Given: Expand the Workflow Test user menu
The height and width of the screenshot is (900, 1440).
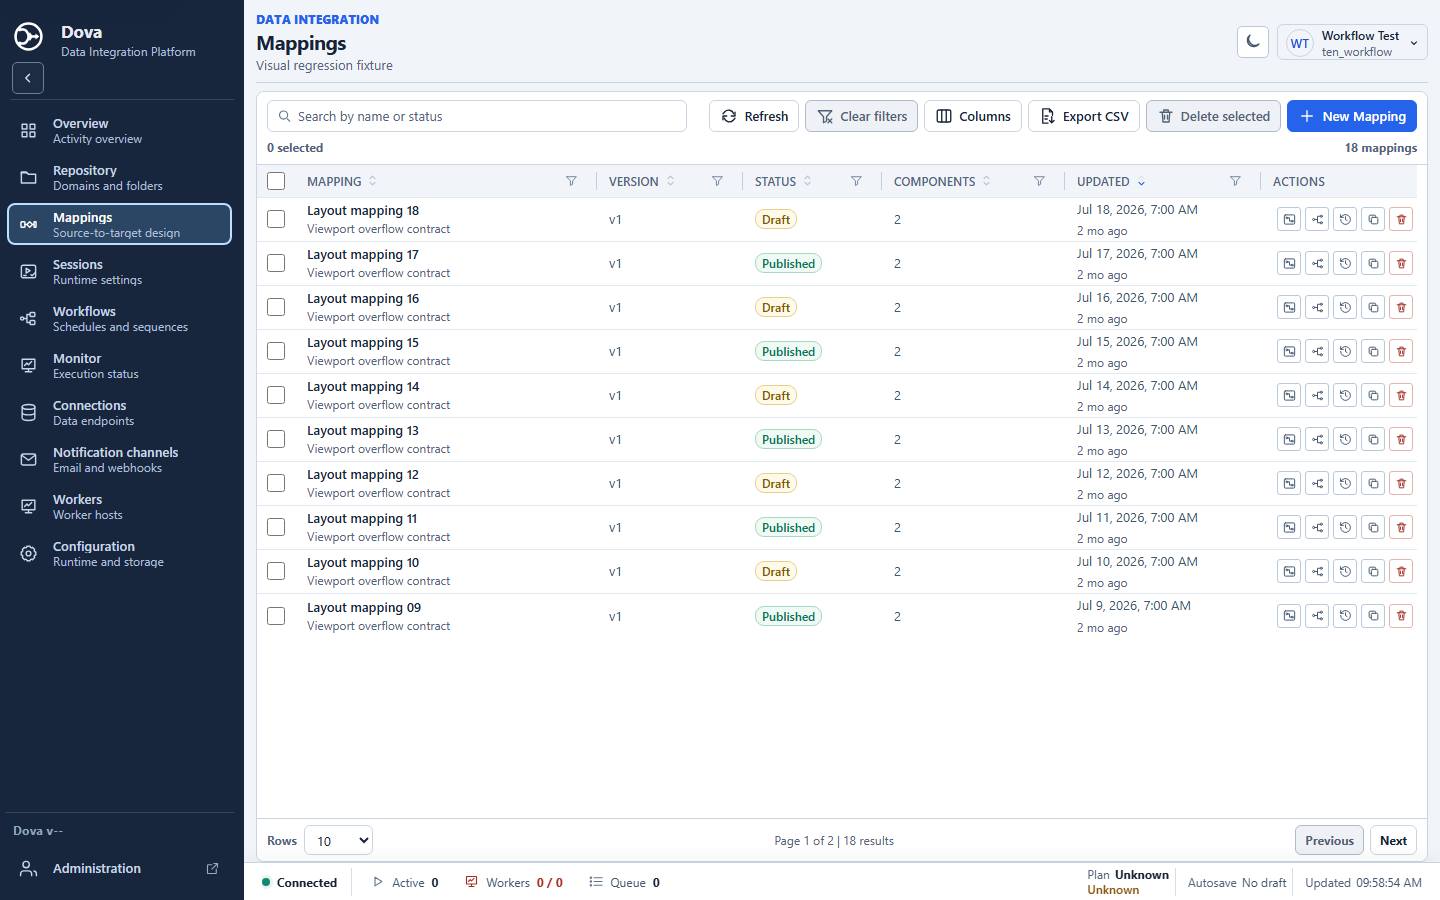Looking at the screenshot, I should pos(1352,42).
